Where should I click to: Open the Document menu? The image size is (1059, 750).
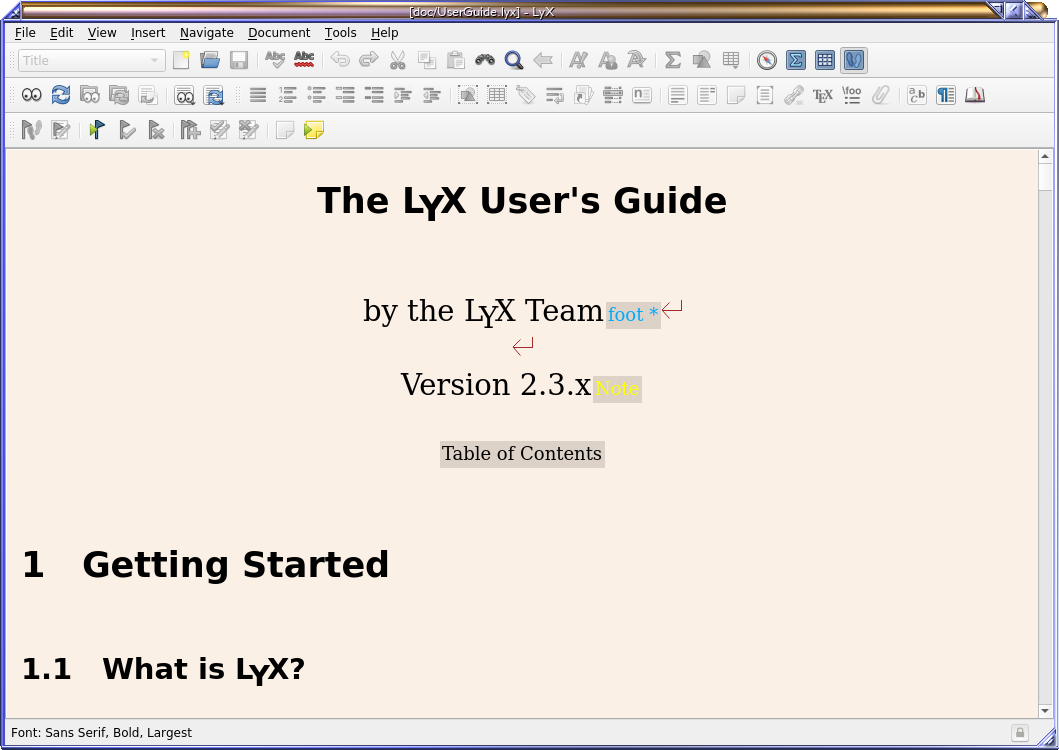click(279, 32)
